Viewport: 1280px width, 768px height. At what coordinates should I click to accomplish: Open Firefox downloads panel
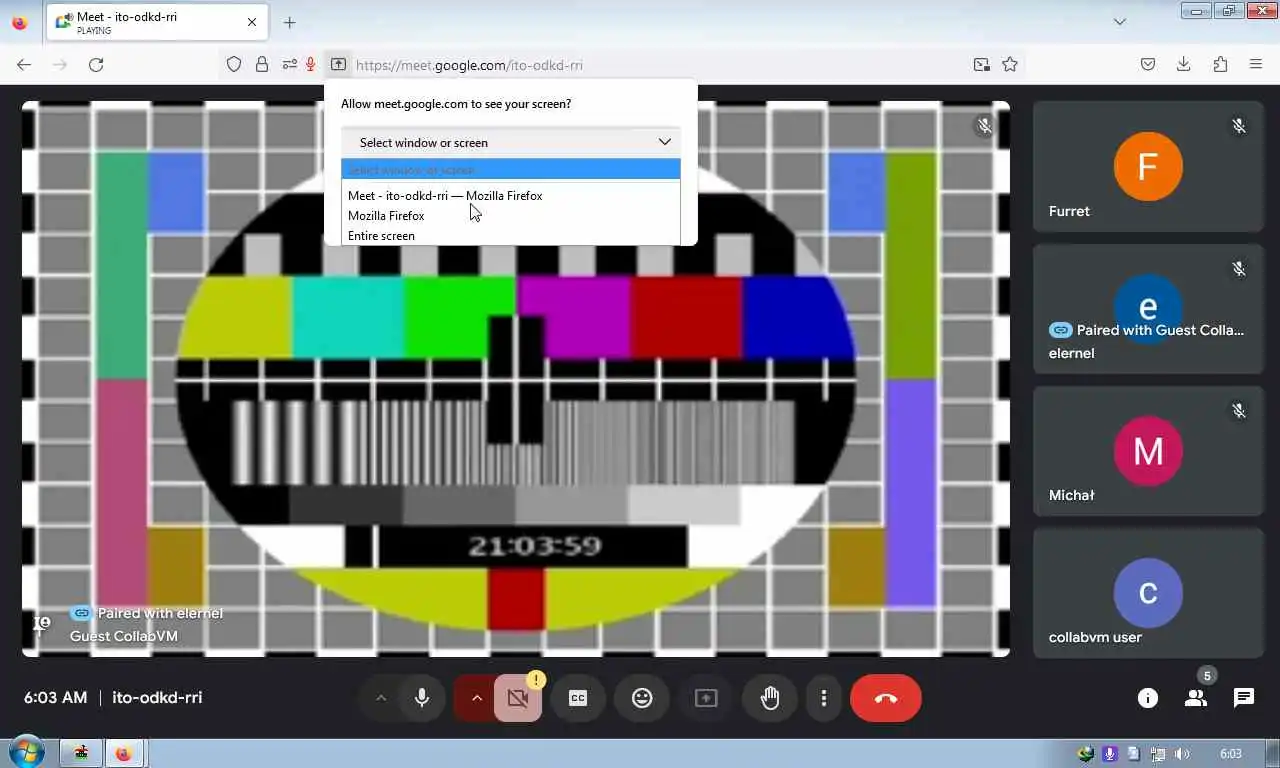pos(1183,64)
